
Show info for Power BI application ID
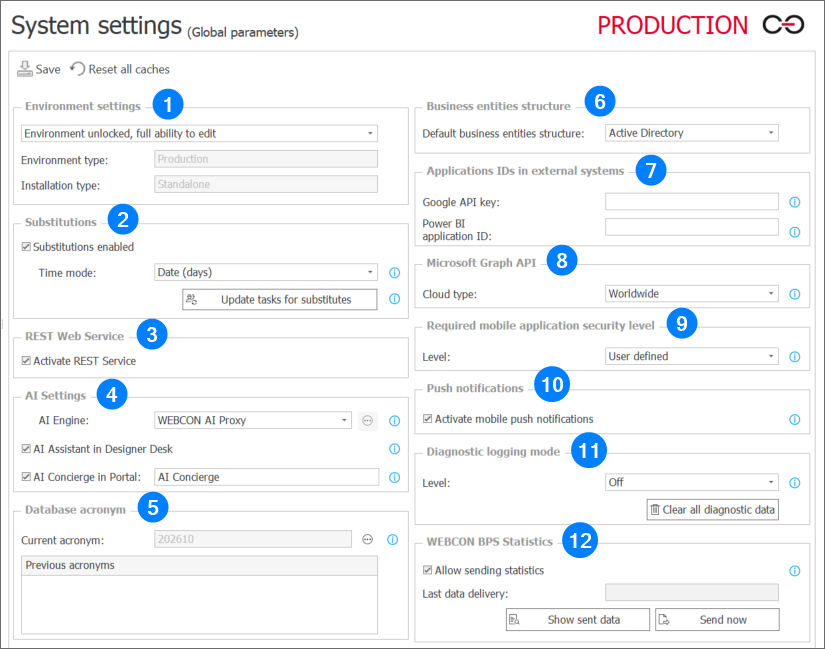pos(794,232)
